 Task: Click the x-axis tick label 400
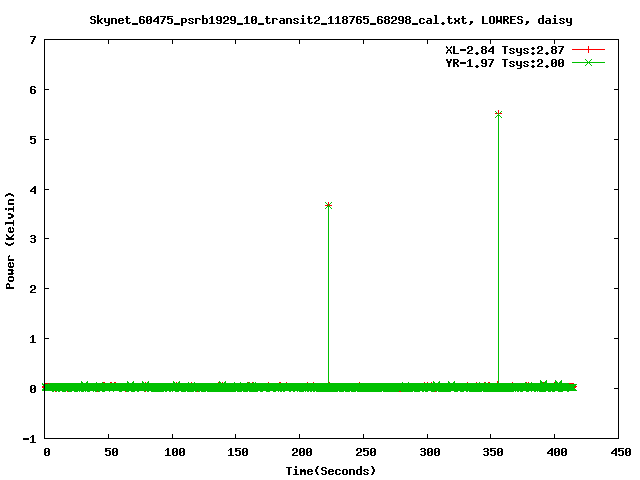tap(557, 452)
